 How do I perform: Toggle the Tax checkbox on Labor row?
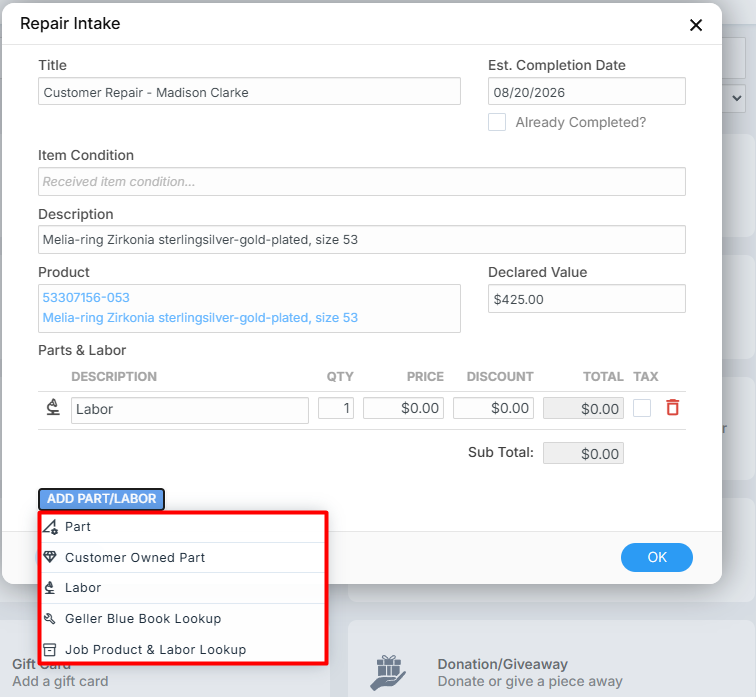(x=642, y=408)
